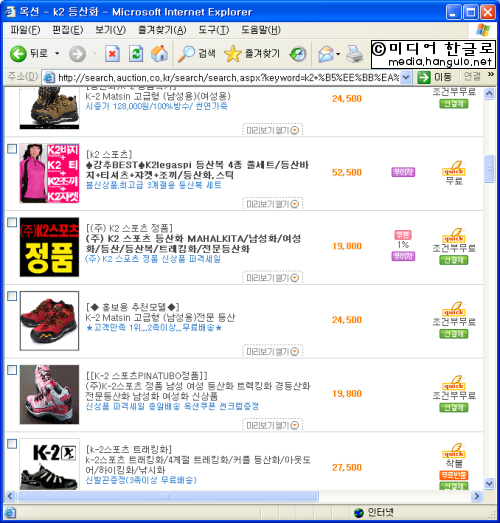Open the k-2스포츠 트레킹화 4계절 listing title
Screen dimensions: 500x523
(x=198, y=465)
